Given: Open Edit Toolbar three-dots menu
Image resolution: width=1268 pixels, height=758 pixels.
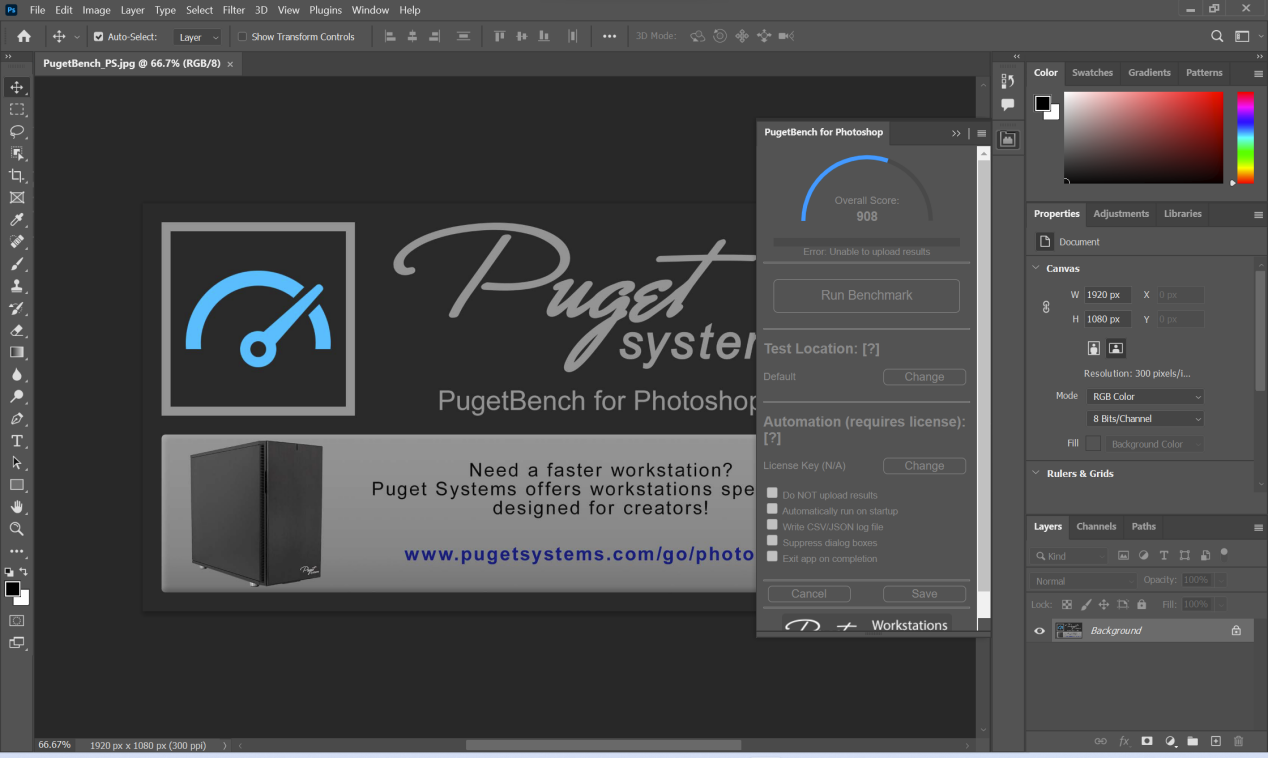Looking at the screenshot, I should click(x=17, y=551).
